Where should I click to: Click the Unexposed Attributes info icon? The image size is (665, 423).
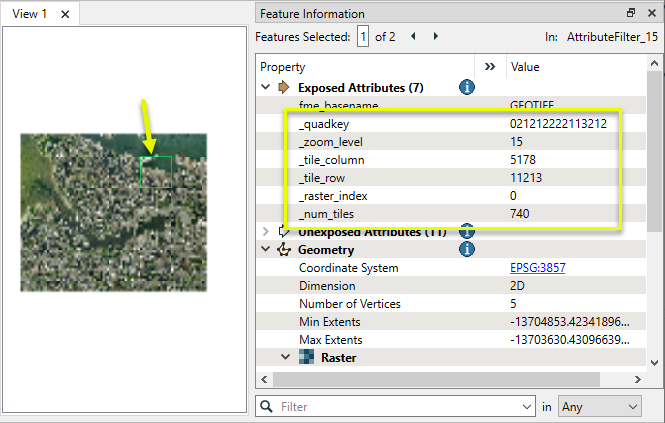click(x=466, y=232)
